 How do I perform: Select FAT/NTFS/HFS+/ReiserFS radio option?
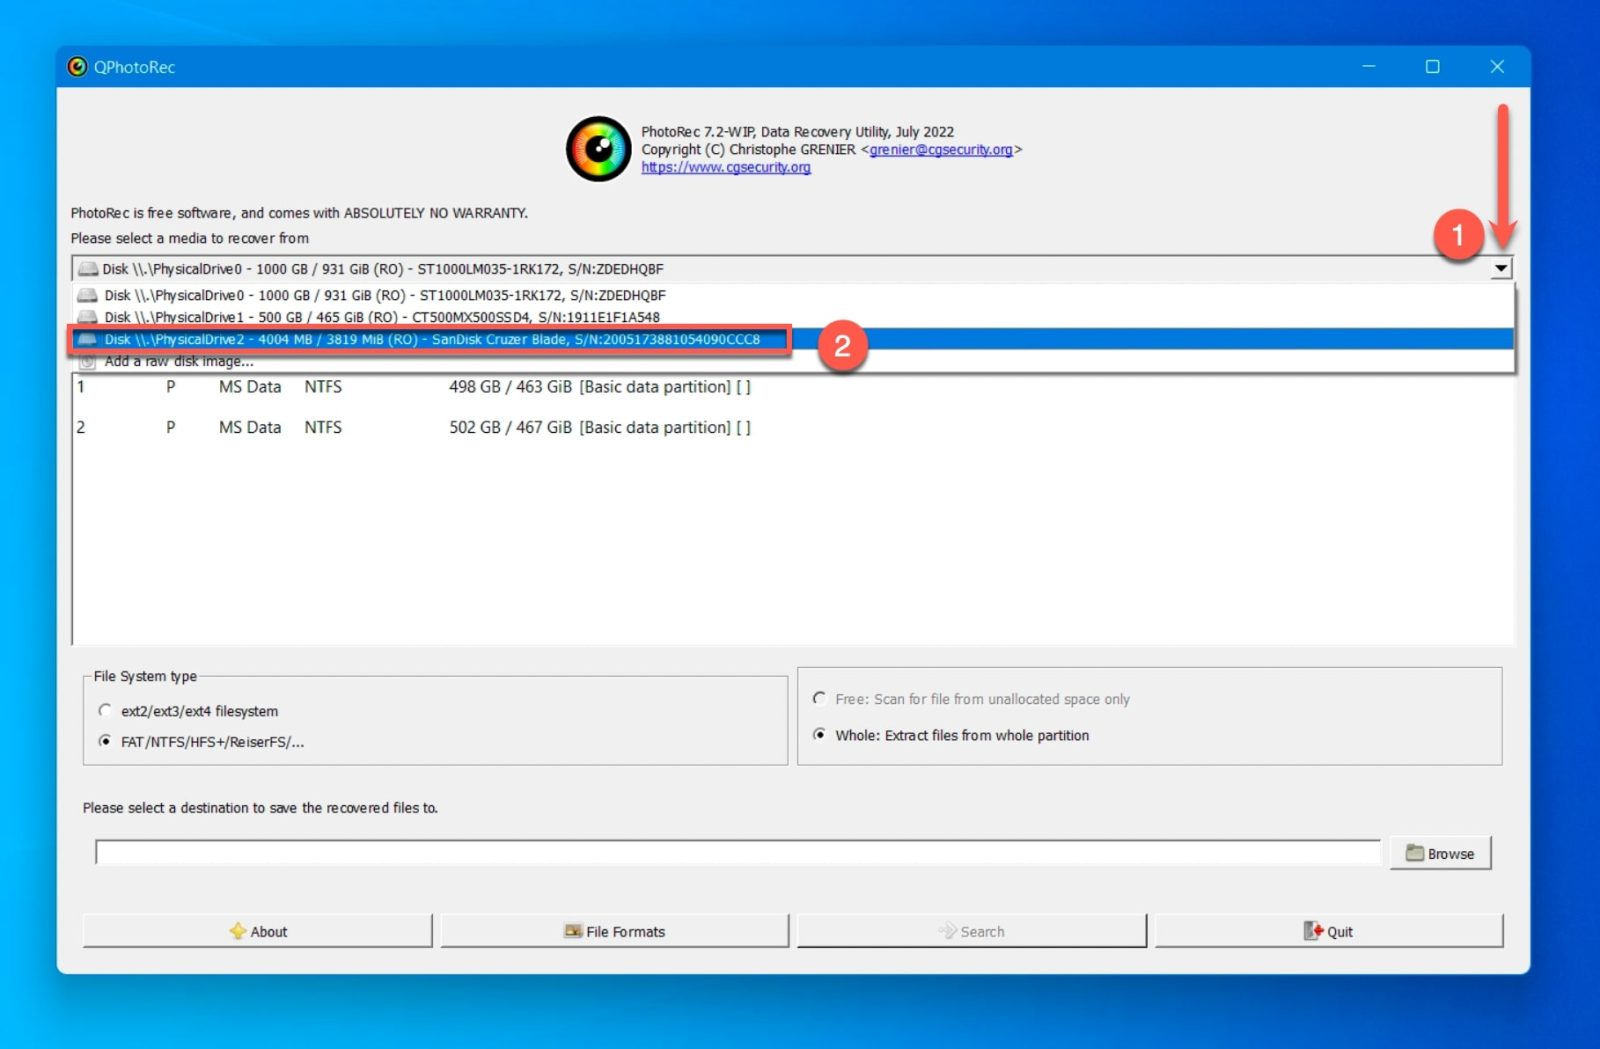[105, 741]
